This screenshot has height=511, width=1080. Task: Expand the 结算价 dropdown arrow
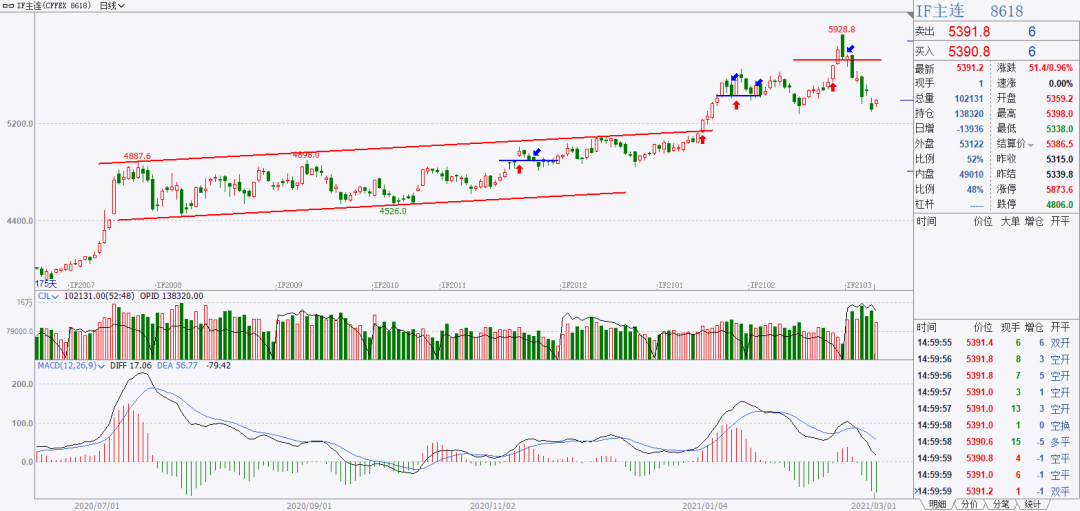click(x=1030, y=144)
